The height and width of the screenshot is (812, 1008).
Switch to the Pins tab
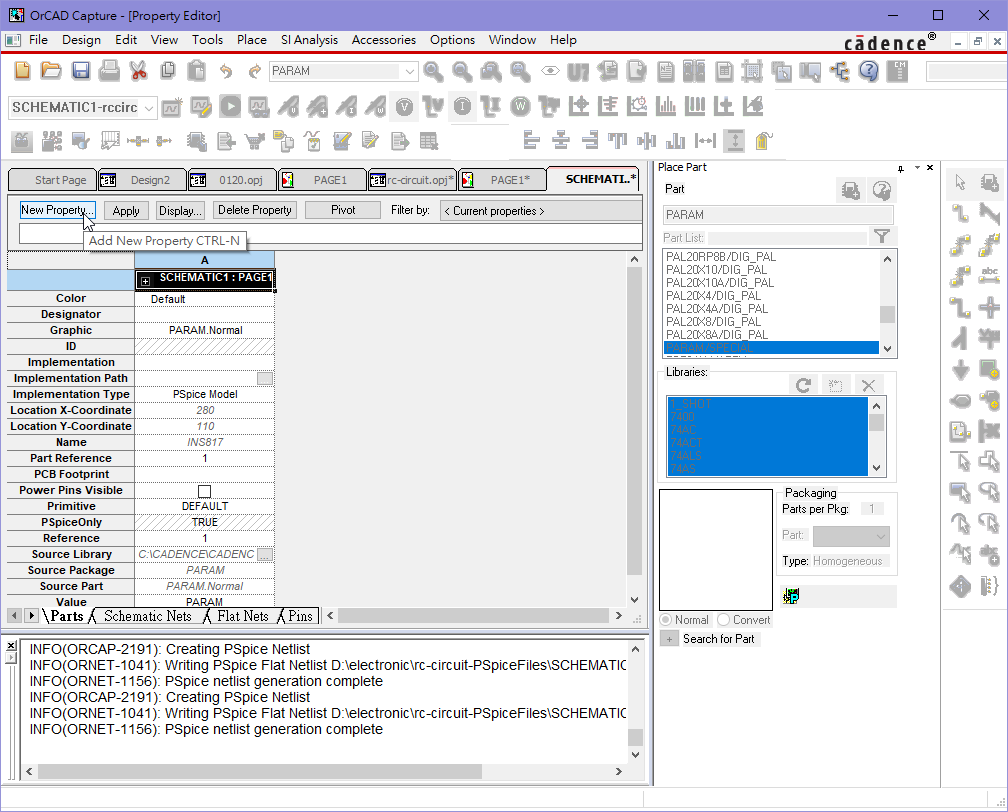(x=300, y=617)
